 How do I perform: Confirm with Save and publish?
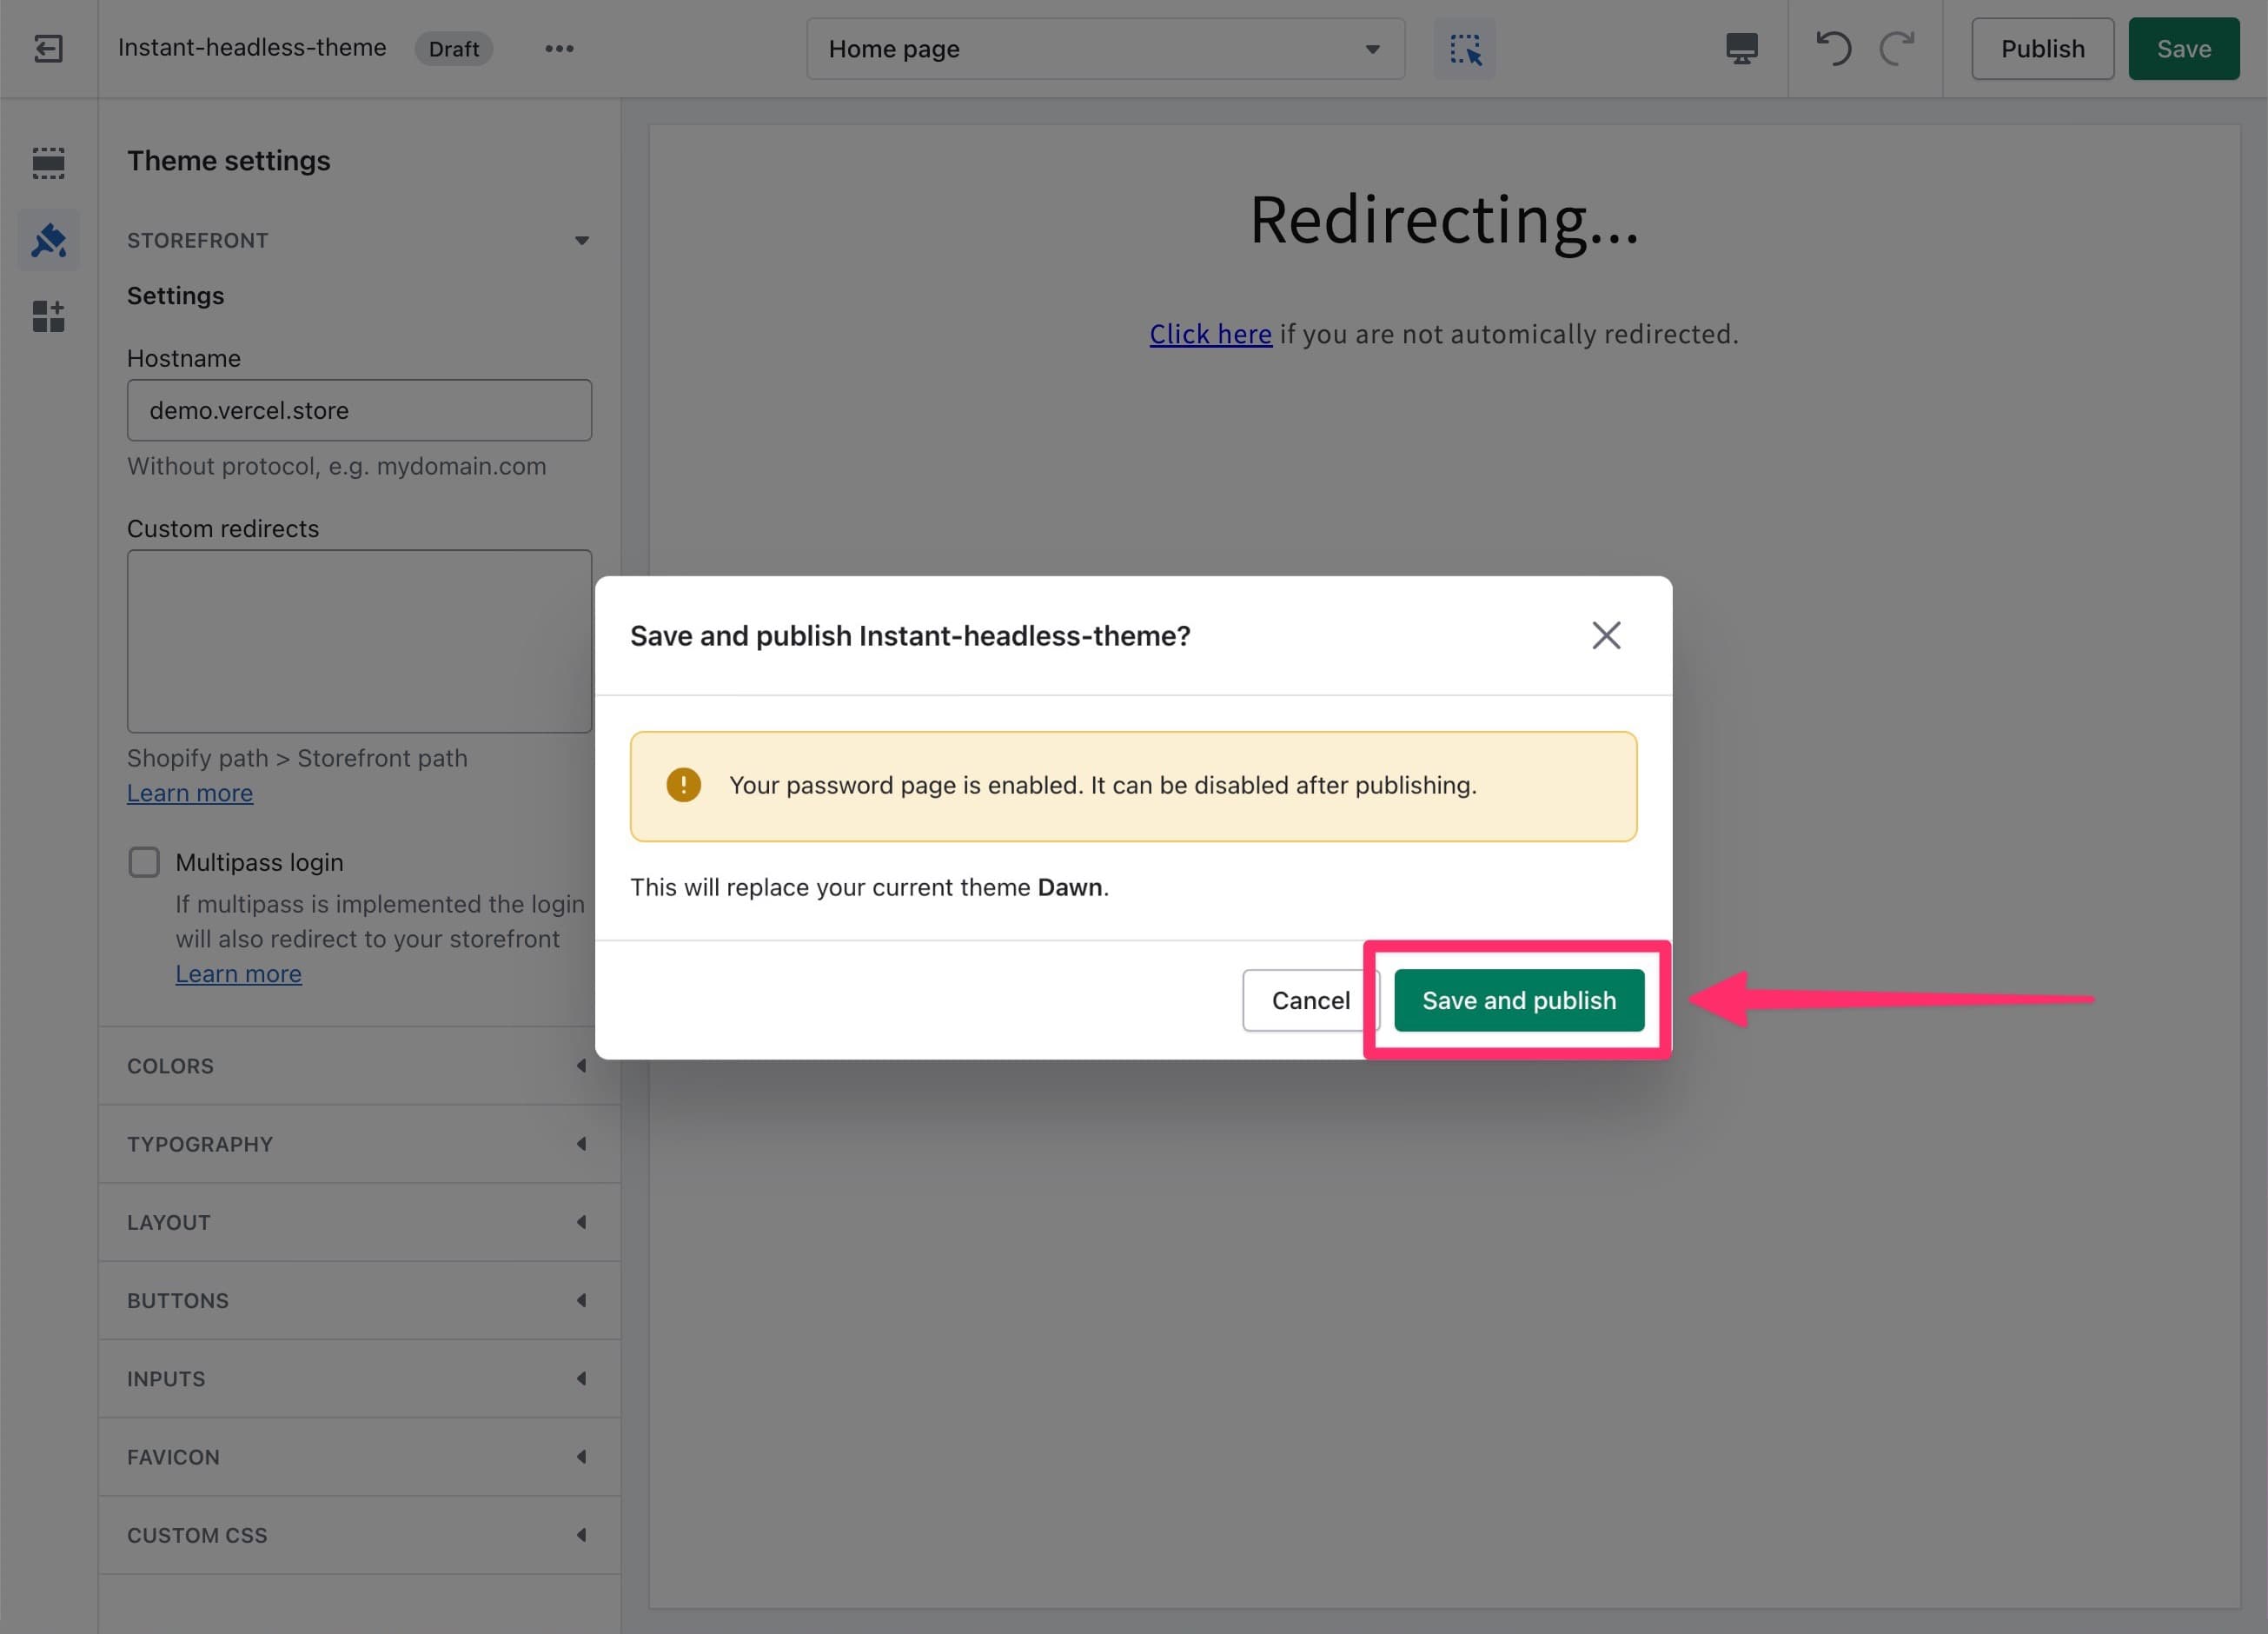click(x=1518, y=999)
